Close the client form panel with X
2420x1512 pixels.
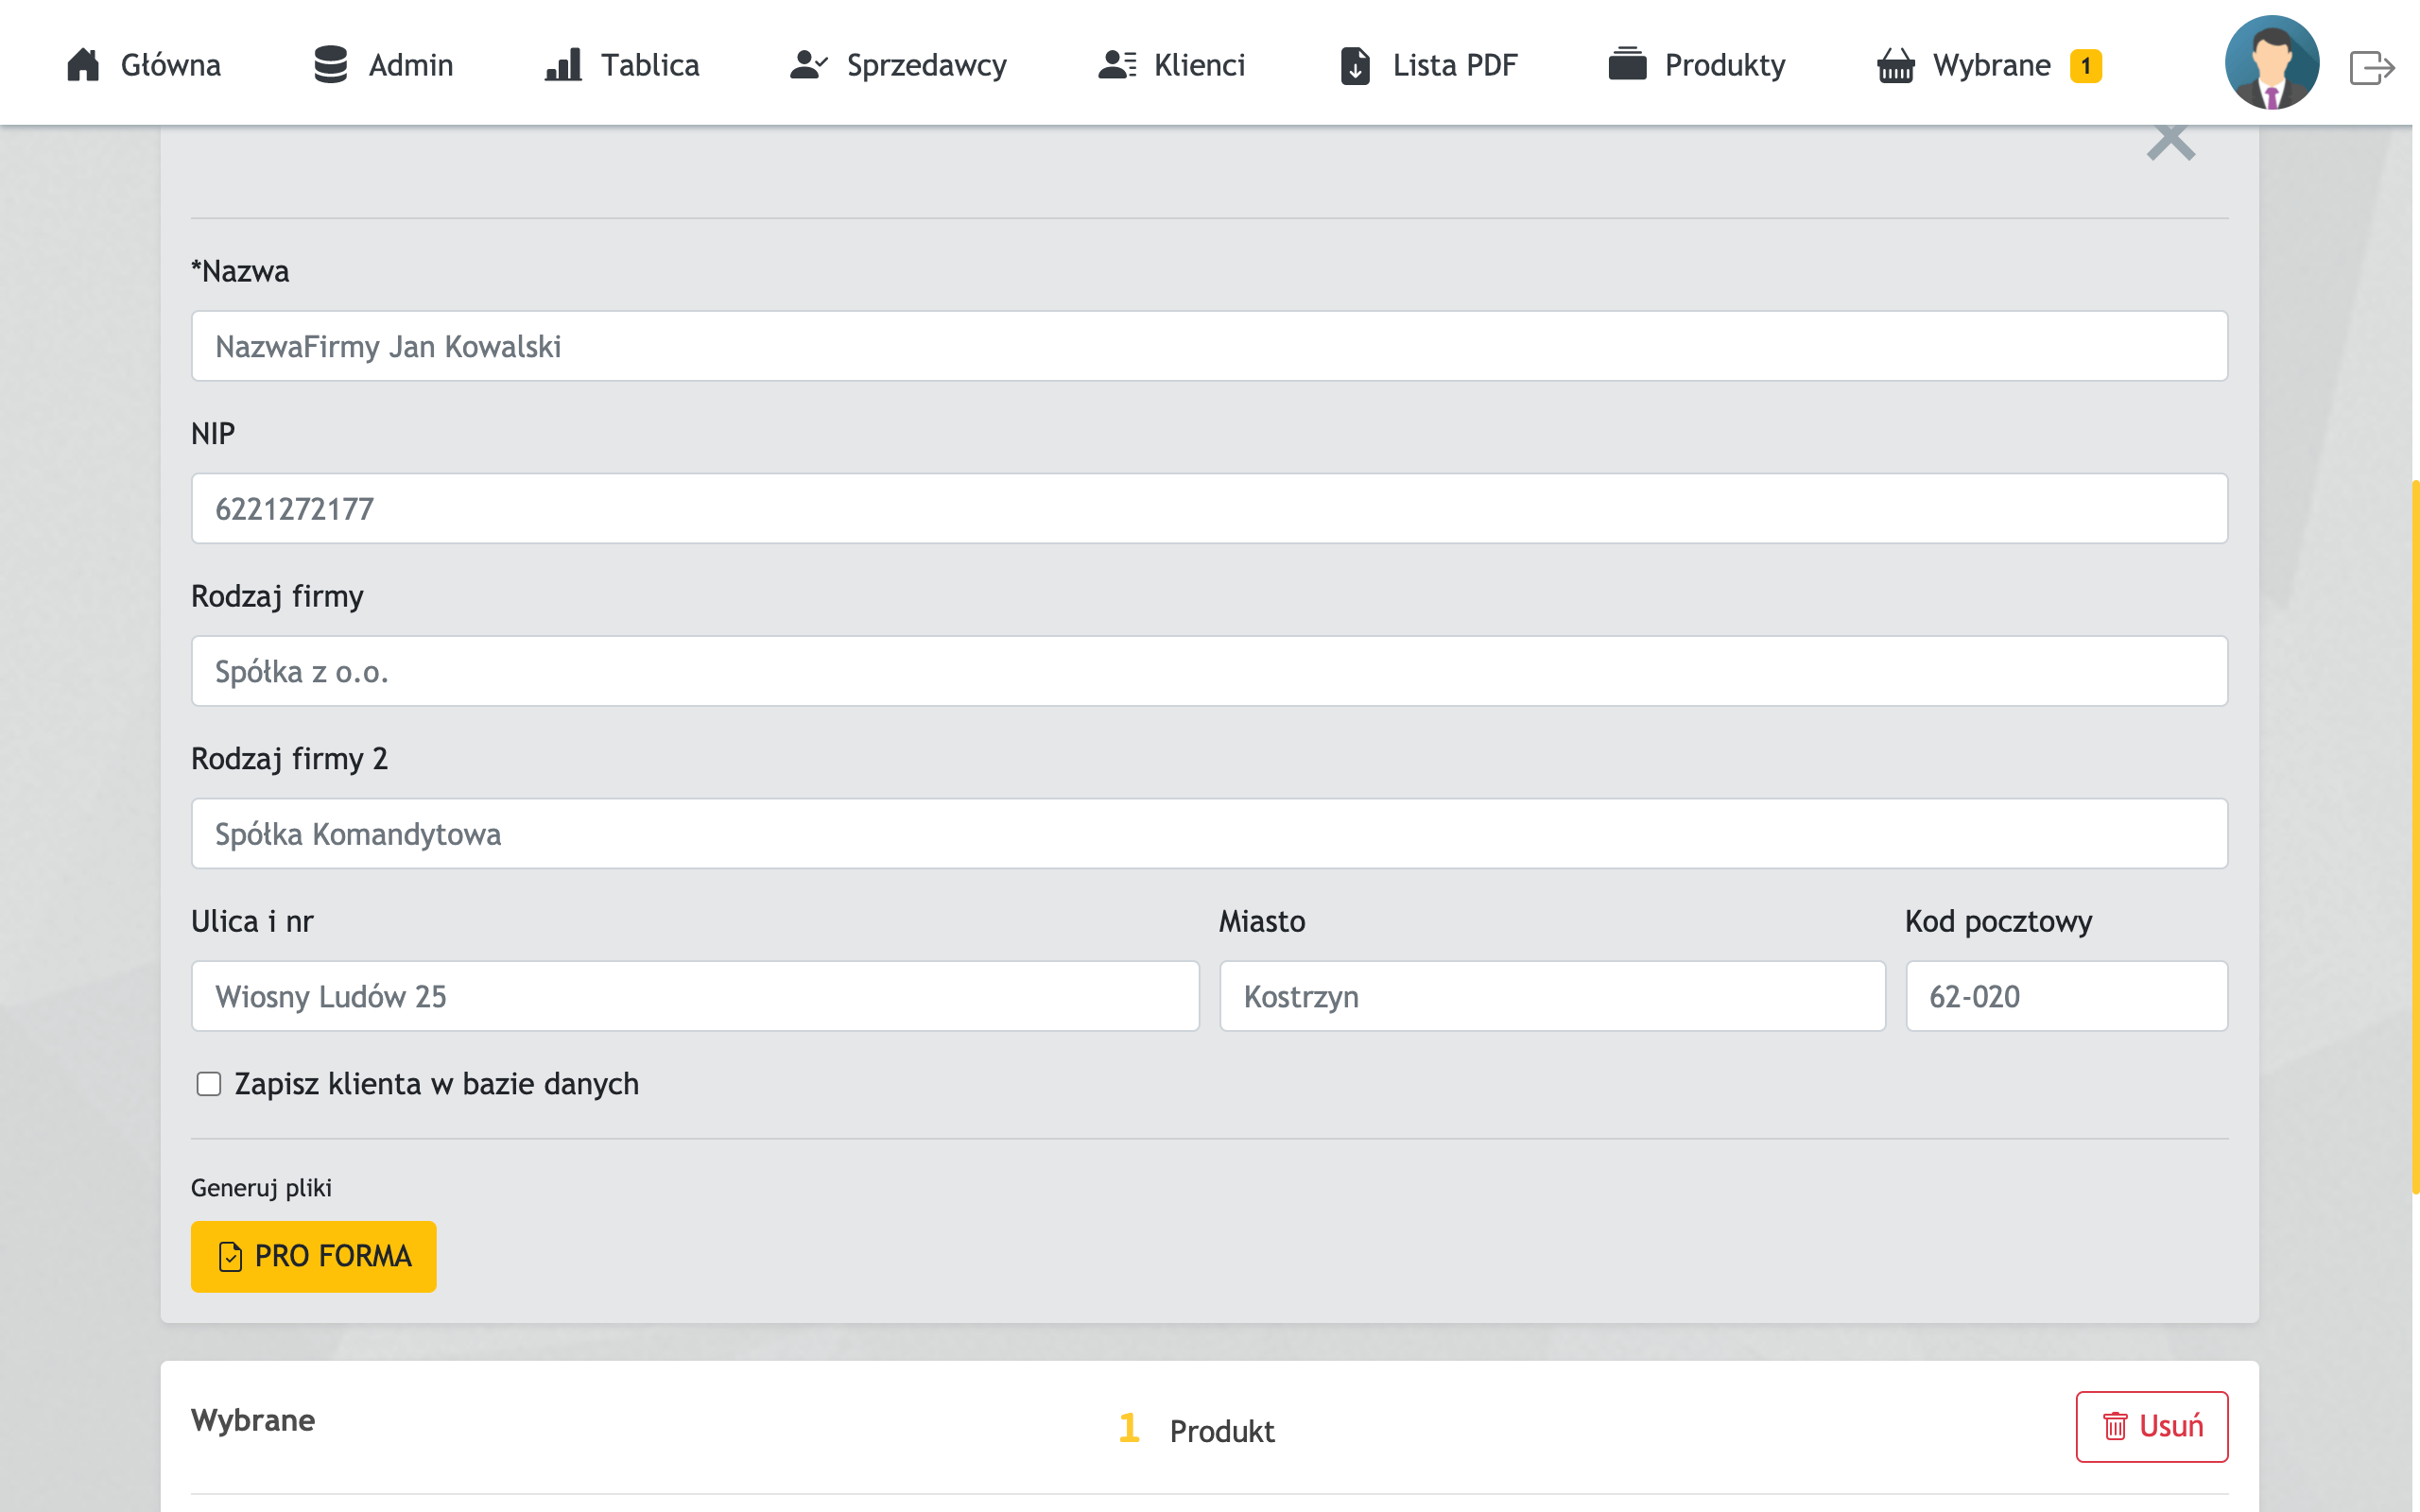2170,142
